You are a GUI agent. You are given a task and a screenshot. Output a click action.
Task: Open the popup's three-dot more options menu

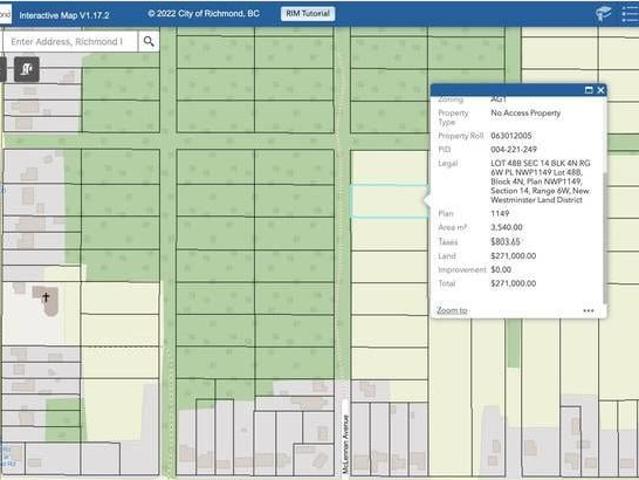[589, 311]
